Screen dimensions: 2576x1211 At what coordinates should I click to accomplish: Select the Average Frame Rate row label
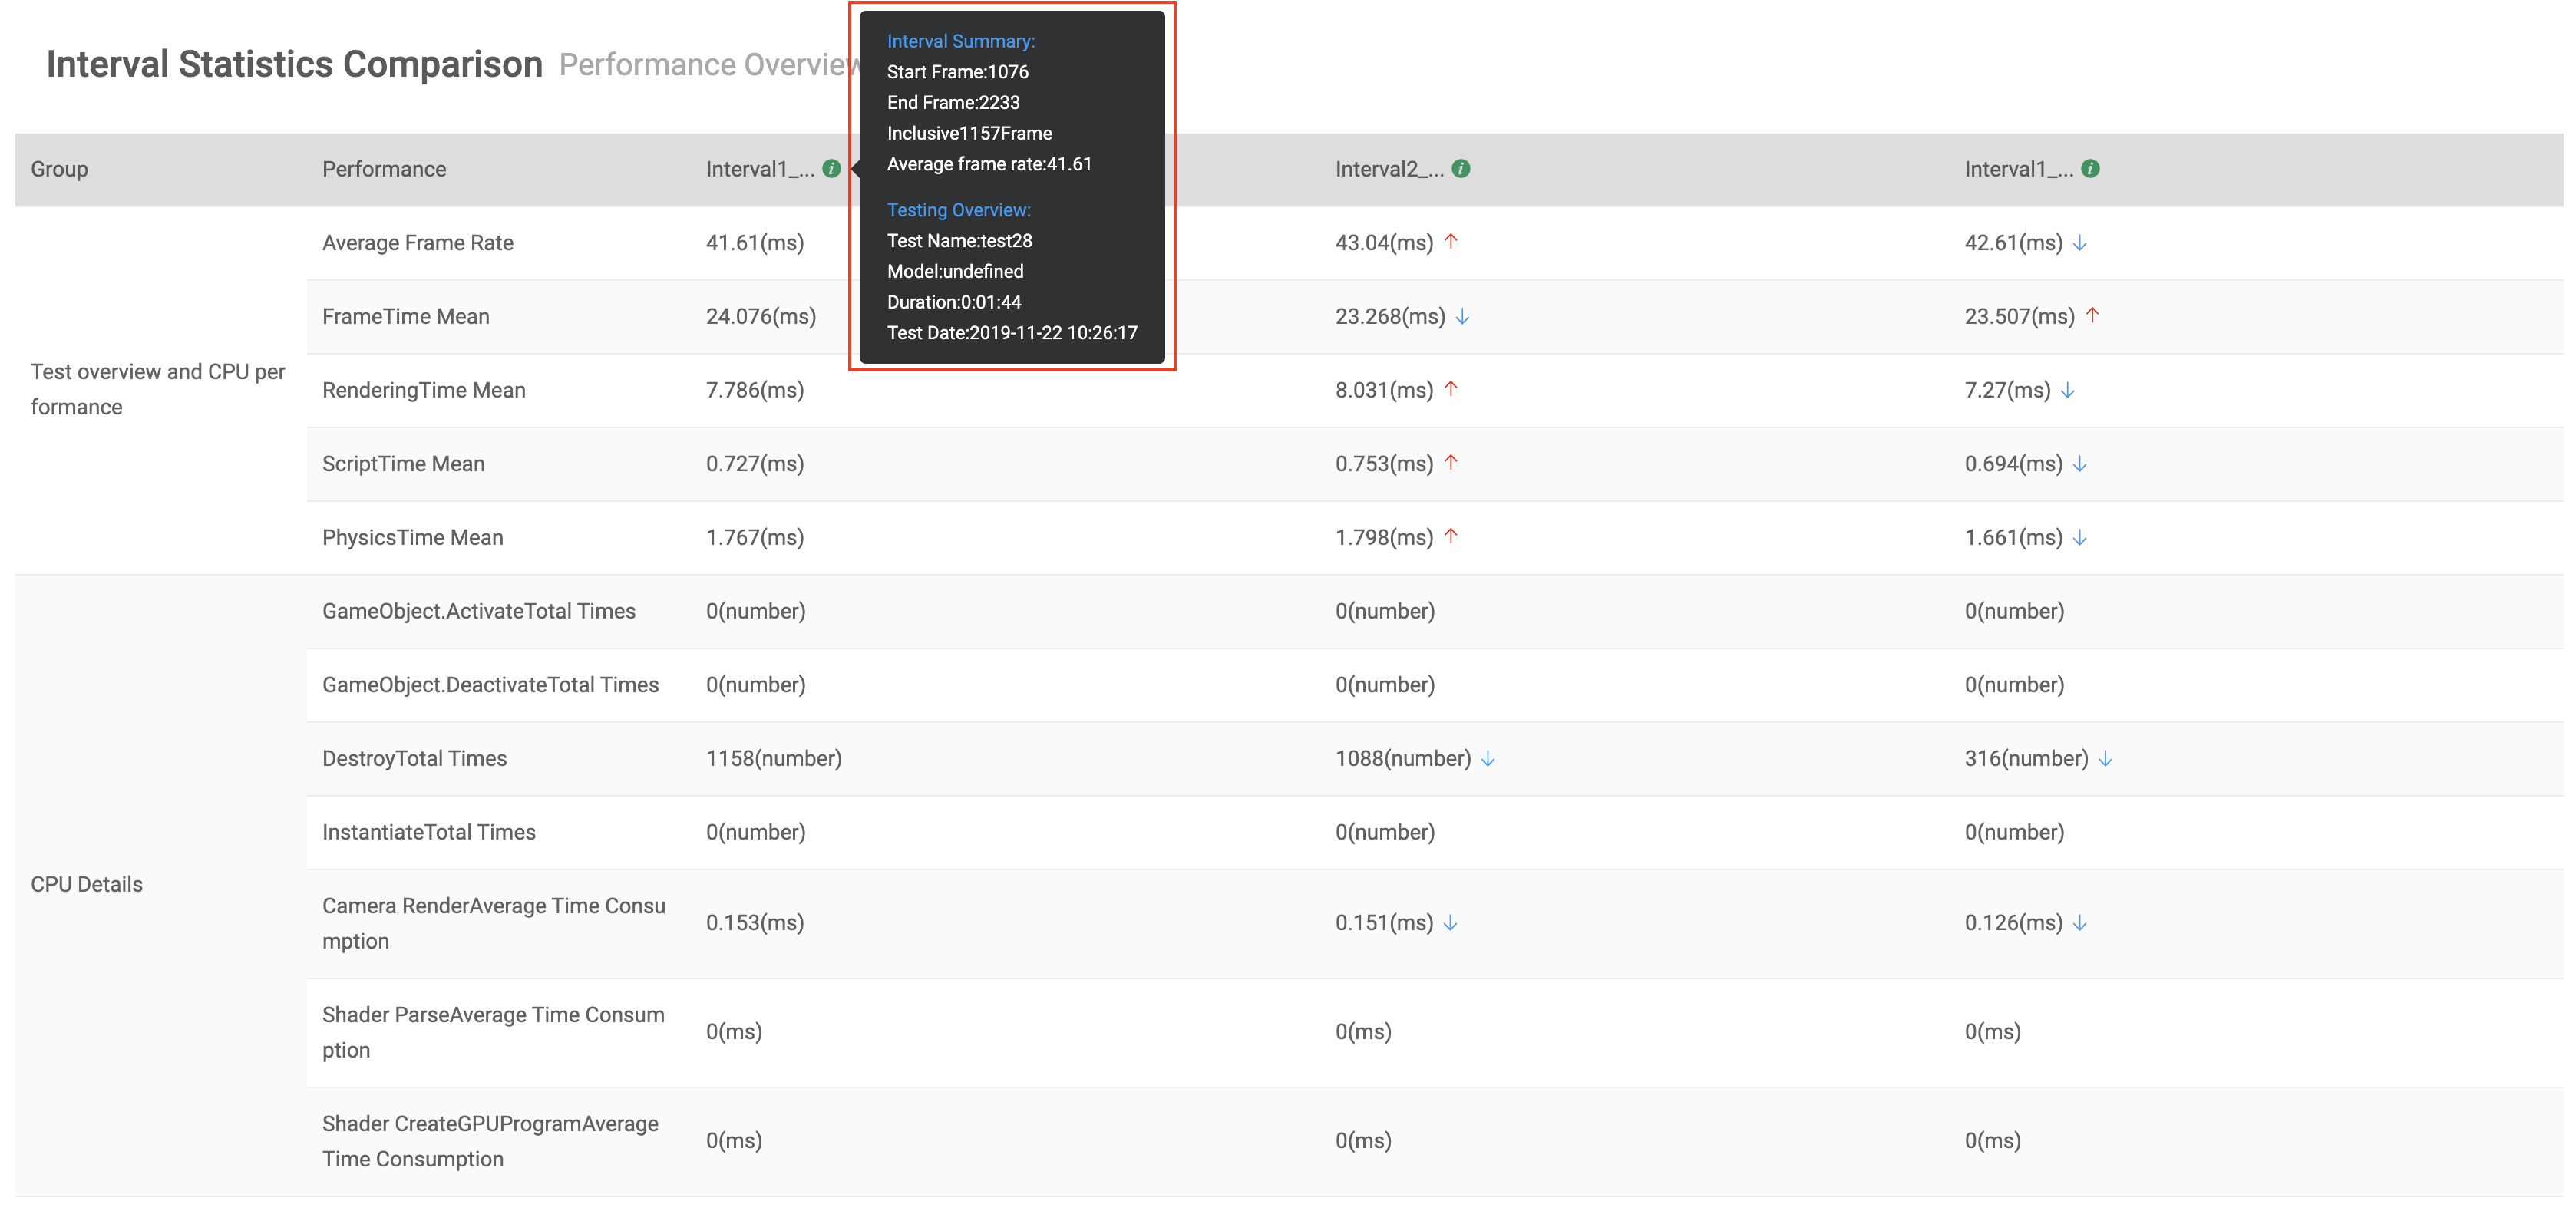click(417, 243)
